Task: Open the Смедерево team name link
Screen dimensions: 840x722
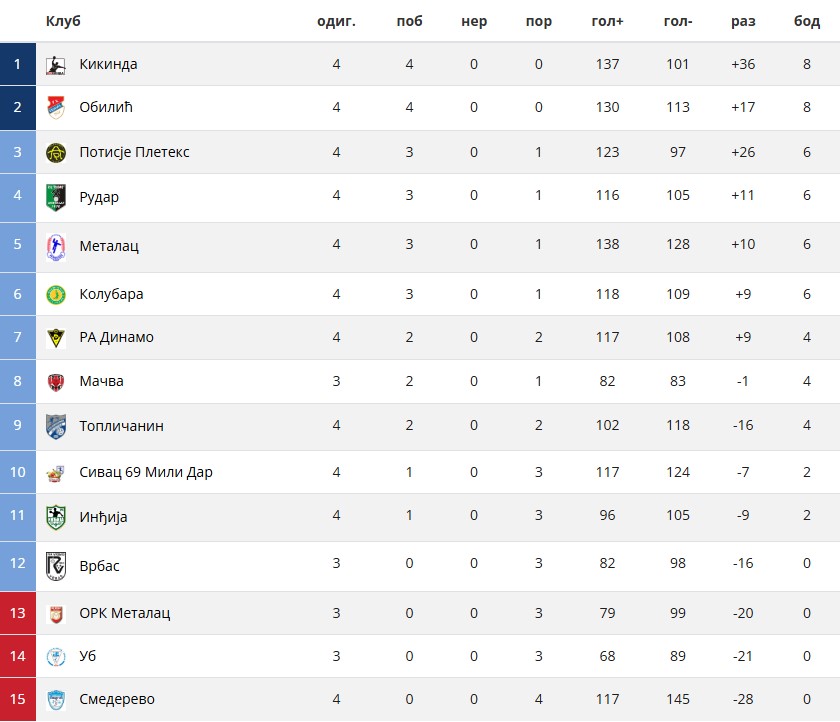Action: click(x=117, y=699)
